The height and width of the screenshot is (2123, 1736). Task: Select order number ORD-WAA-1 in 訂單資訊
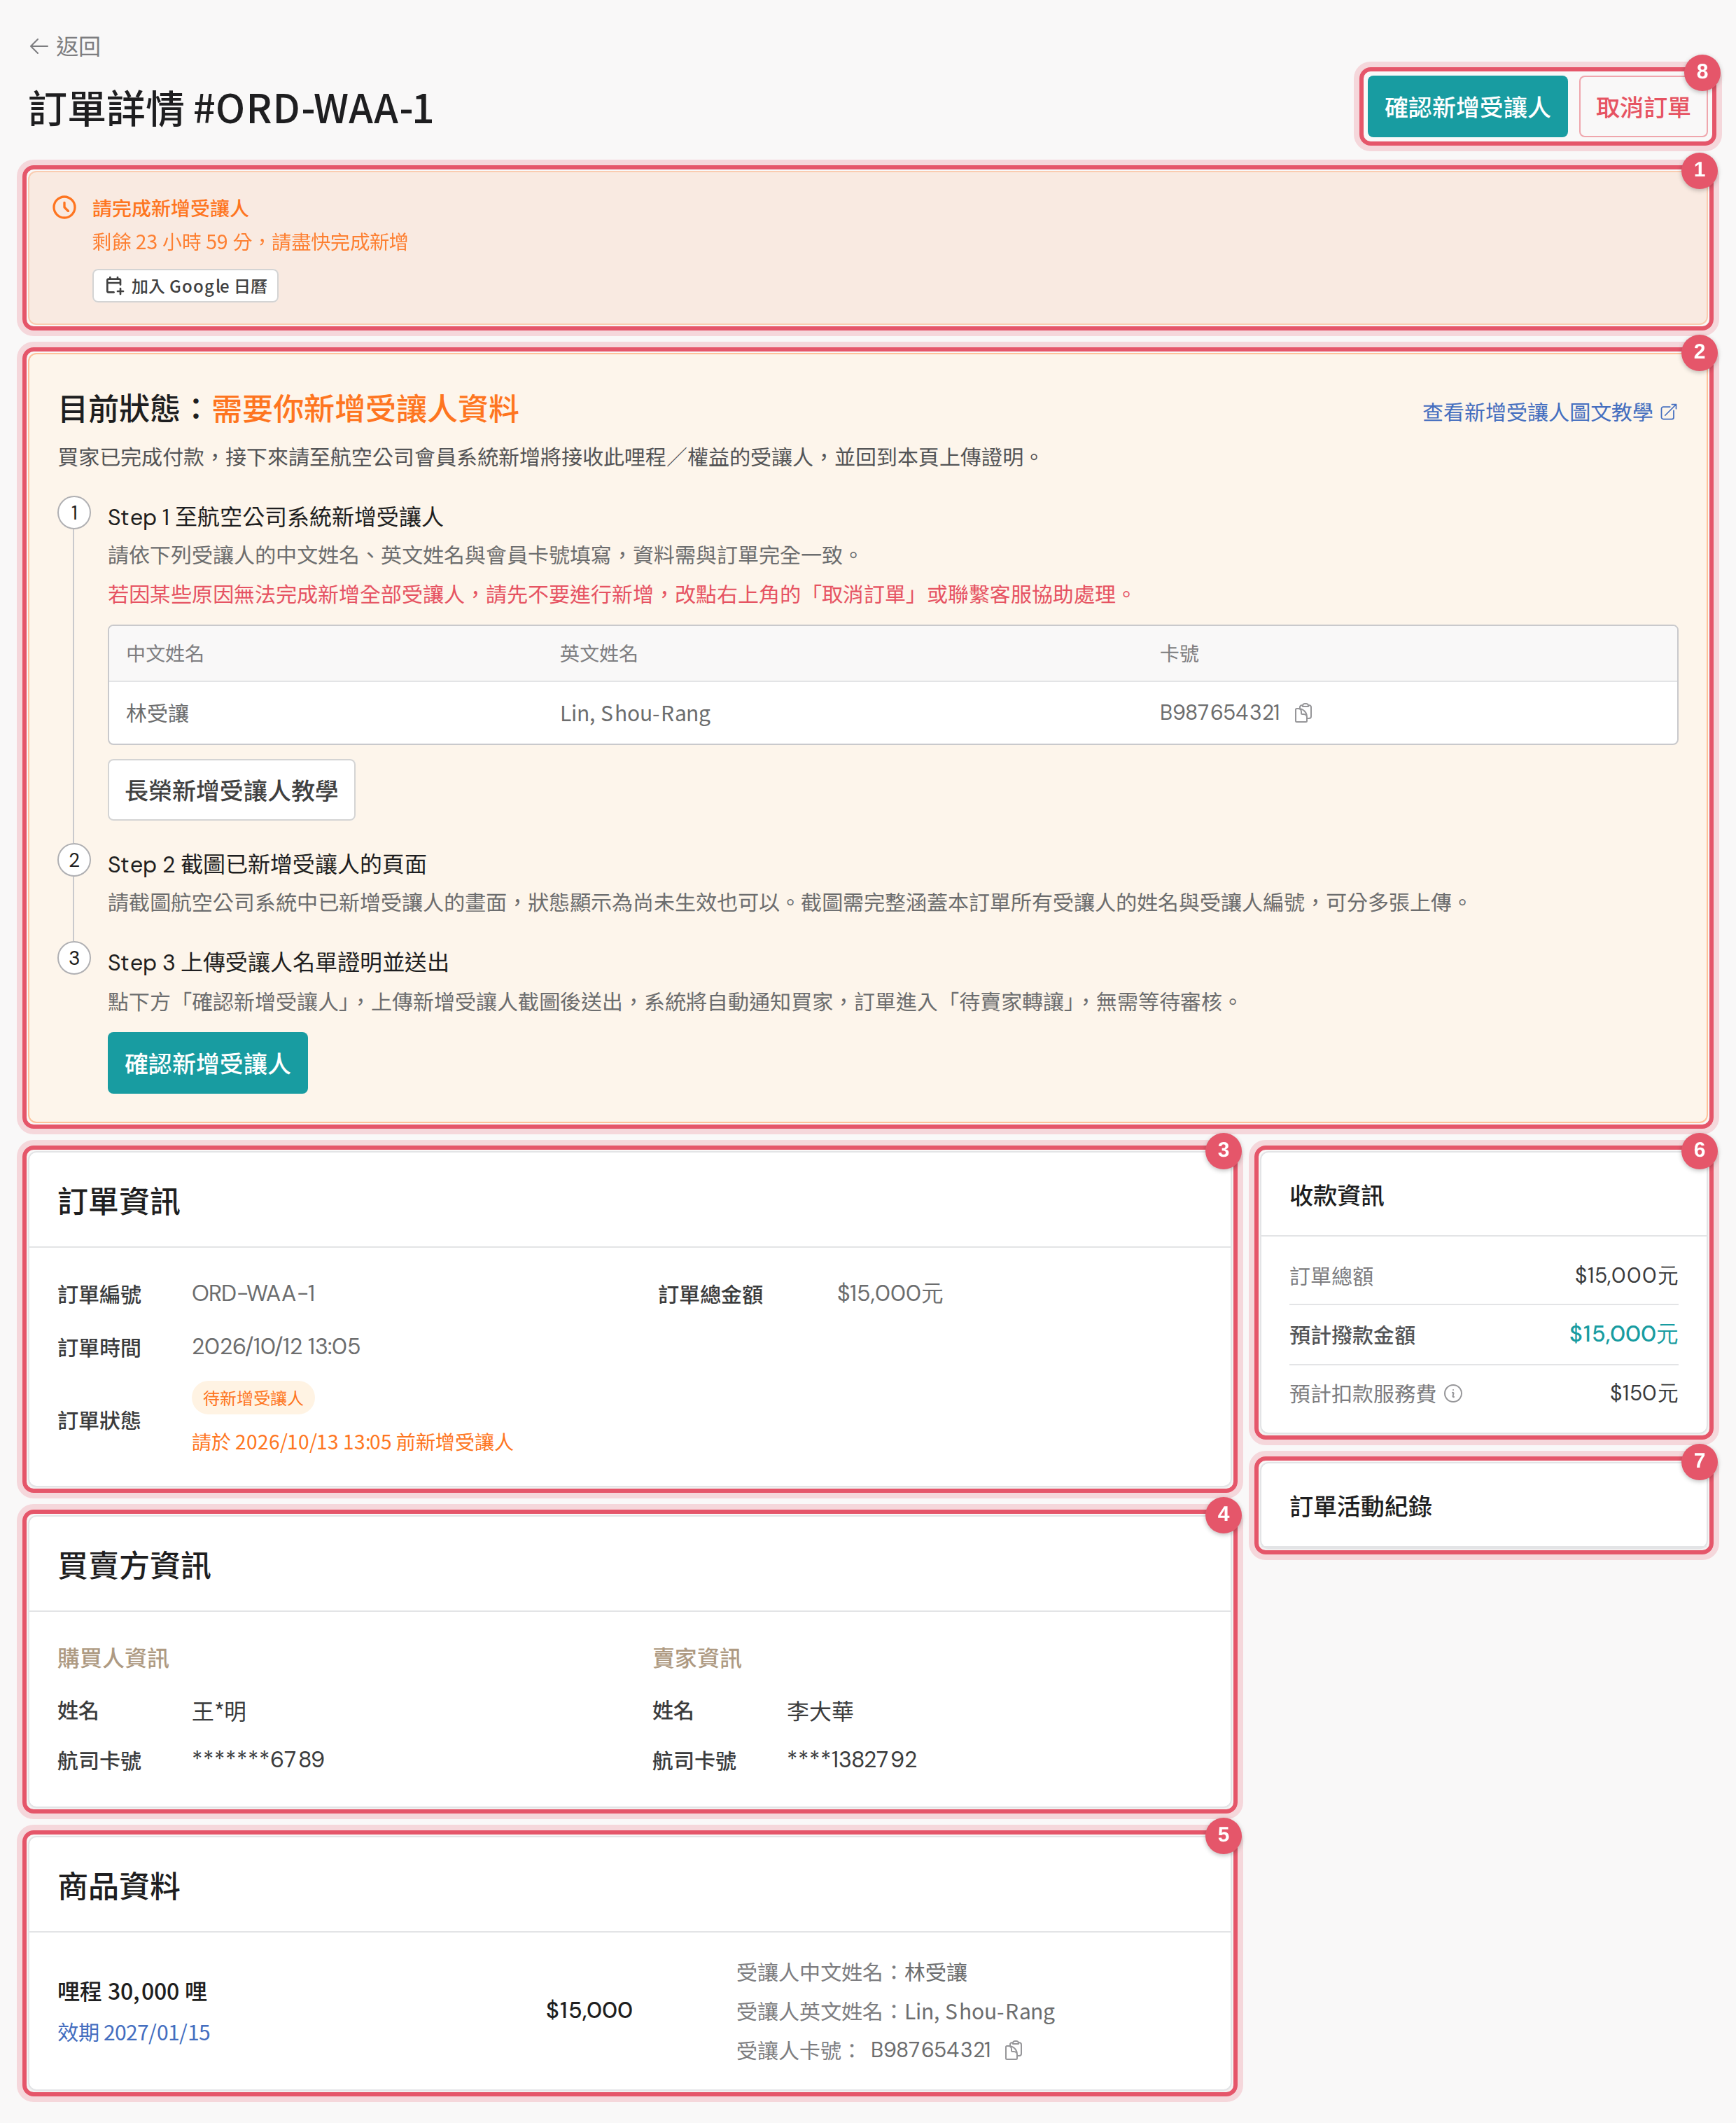point(254,1293)
